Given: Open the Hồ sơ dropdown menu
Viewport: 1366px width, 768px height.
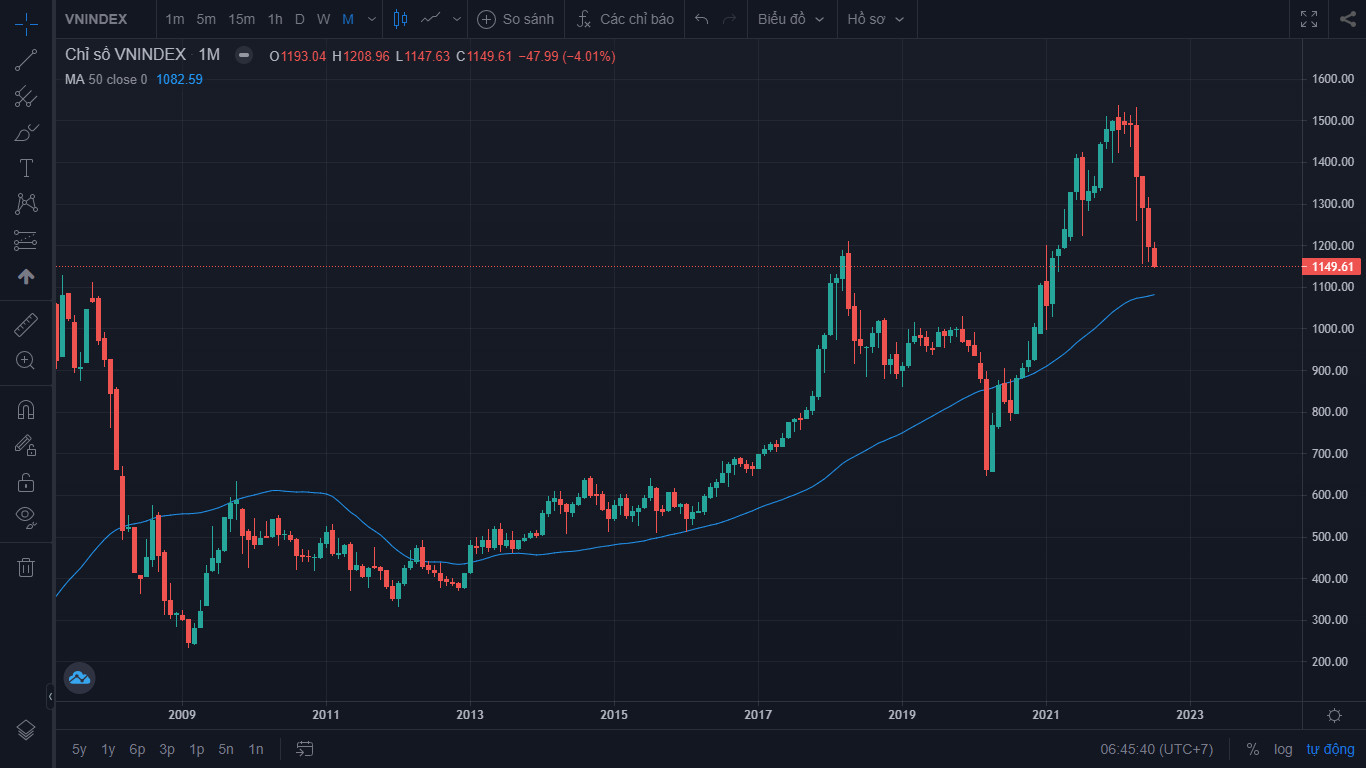Looking at the screenshot, I should point(875,19).
